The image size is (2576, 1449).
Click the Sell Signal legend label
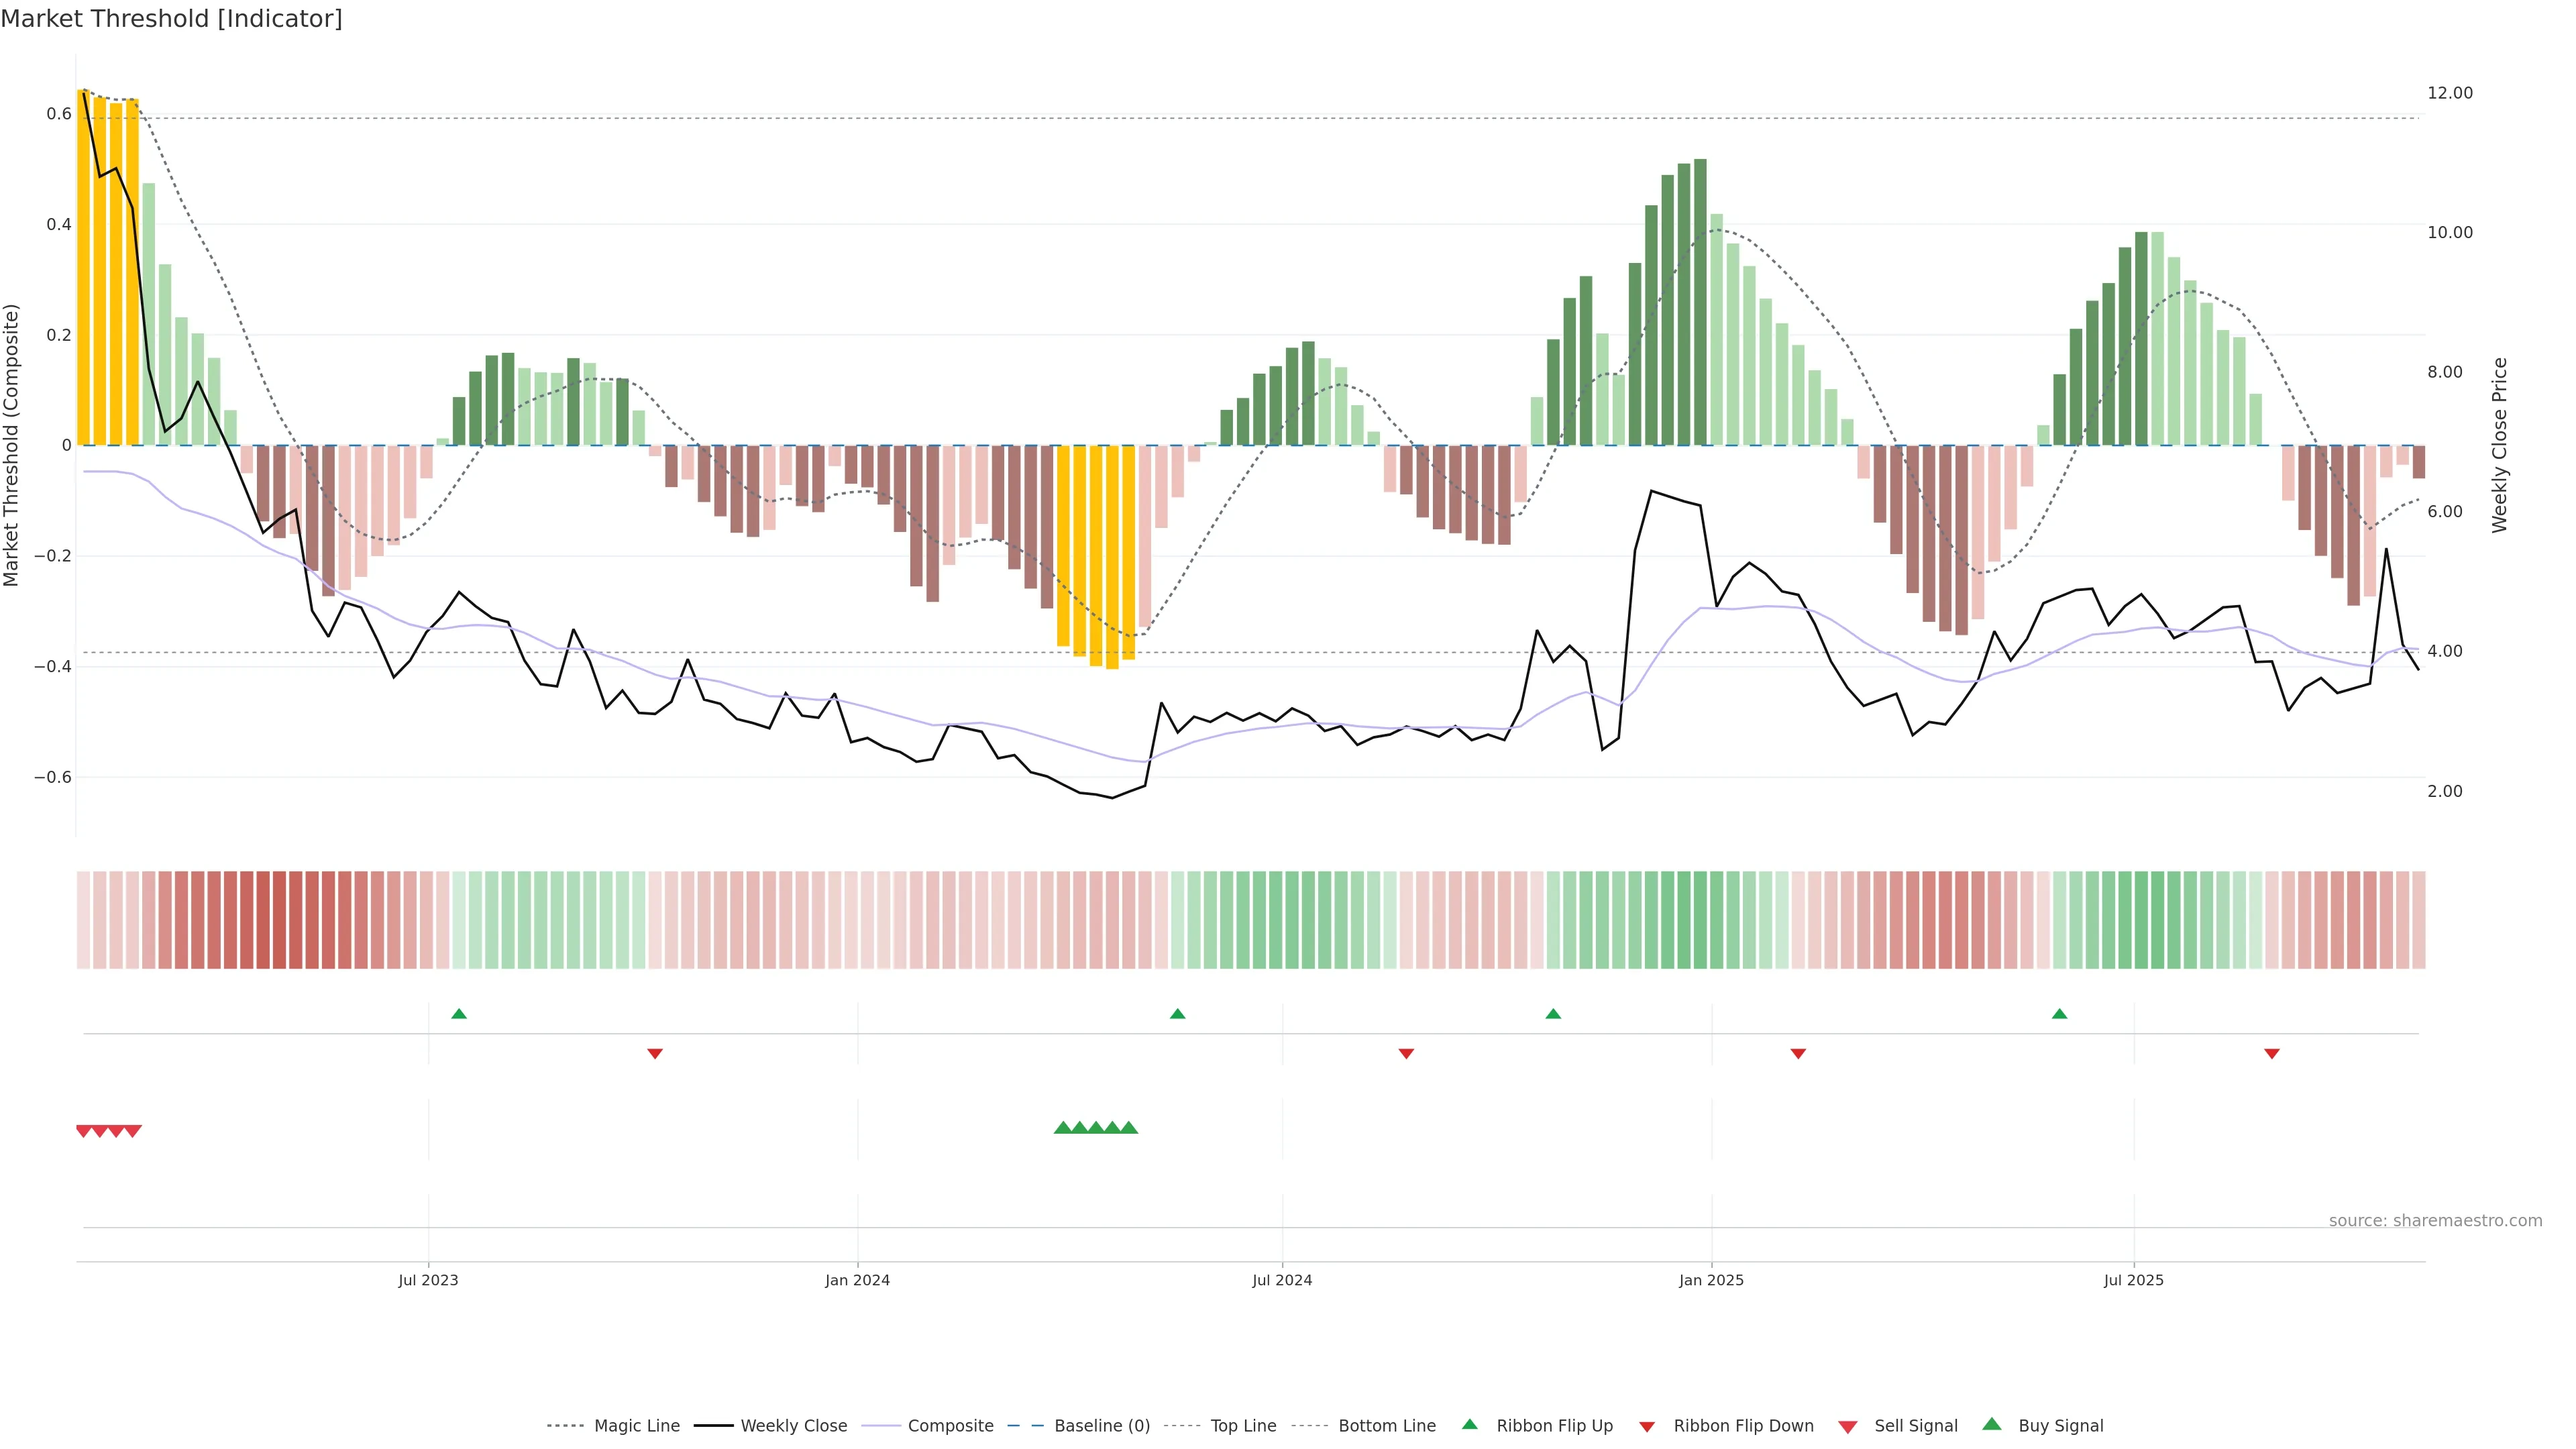pos(1915,1426)
